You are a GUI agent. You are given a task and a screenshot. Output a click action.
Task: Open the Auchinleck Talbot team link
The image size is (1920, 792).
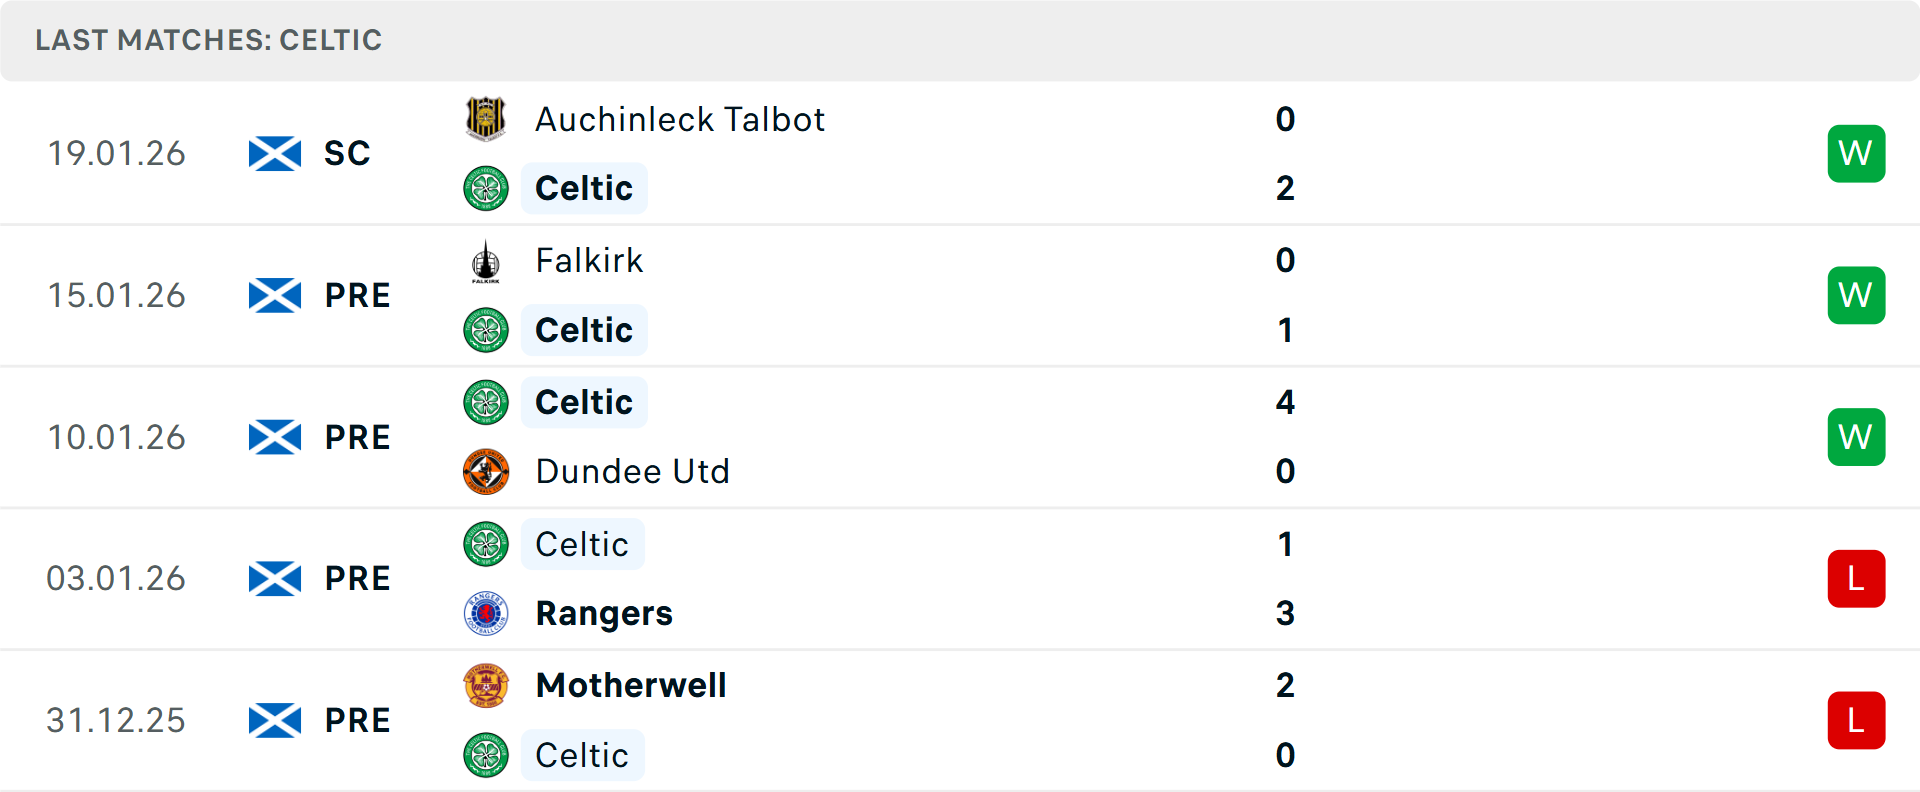coord(680,119)
